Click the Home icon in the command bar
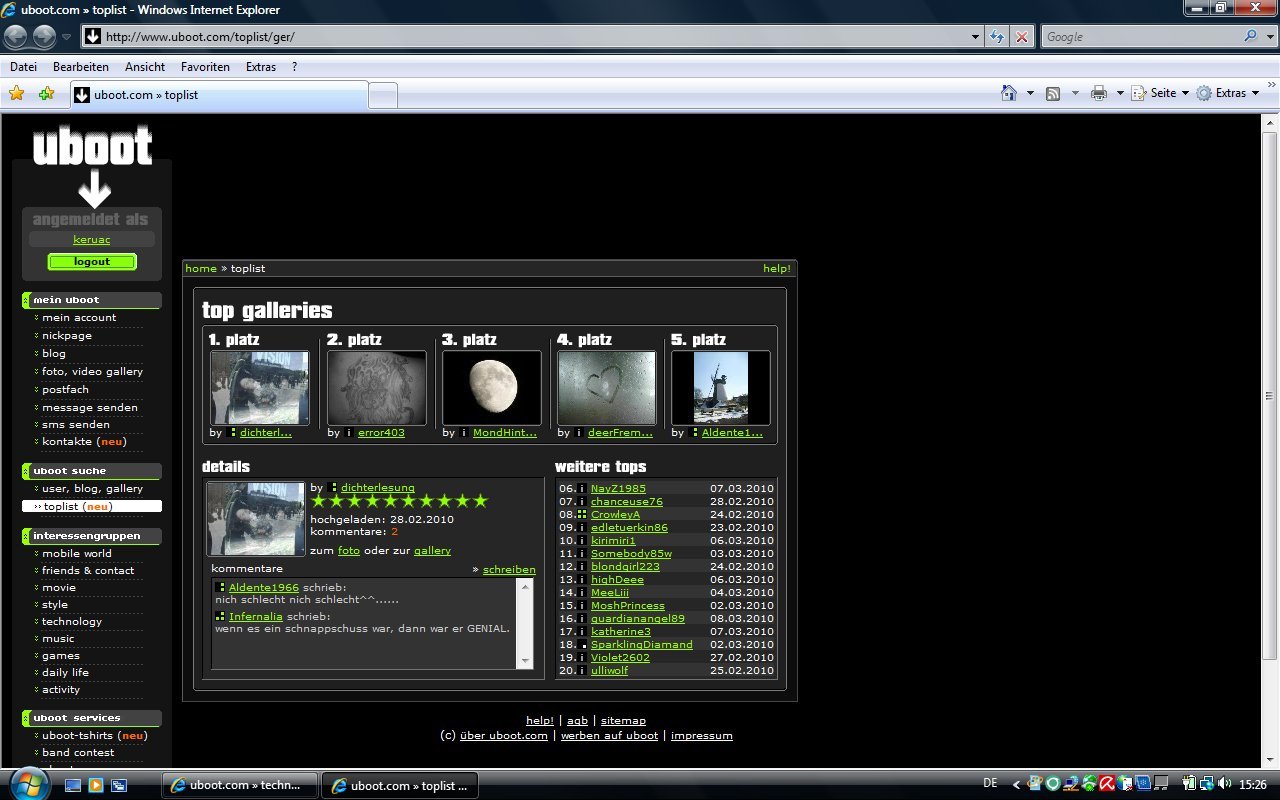Viewport: 1280px width, 800px height. pos(1009,93)
